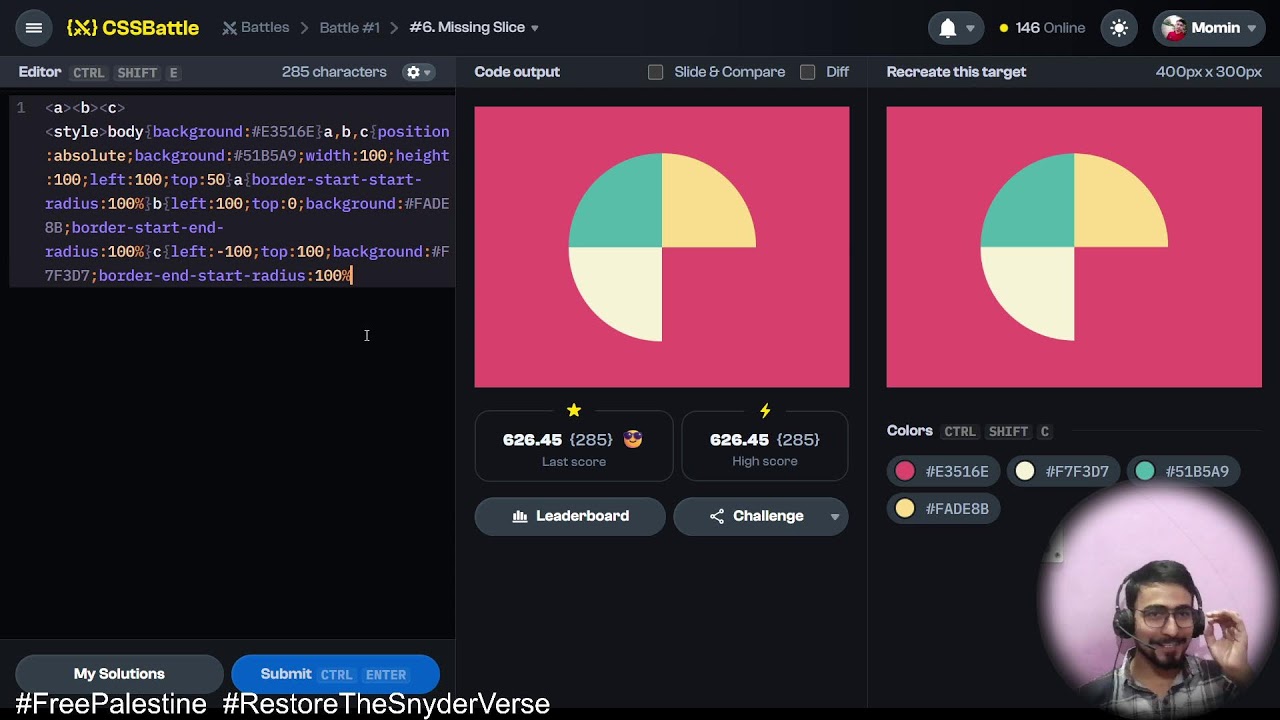Expand arrow next to notification bell
The width and height of the screenshot is (1280, 720).
970,29
